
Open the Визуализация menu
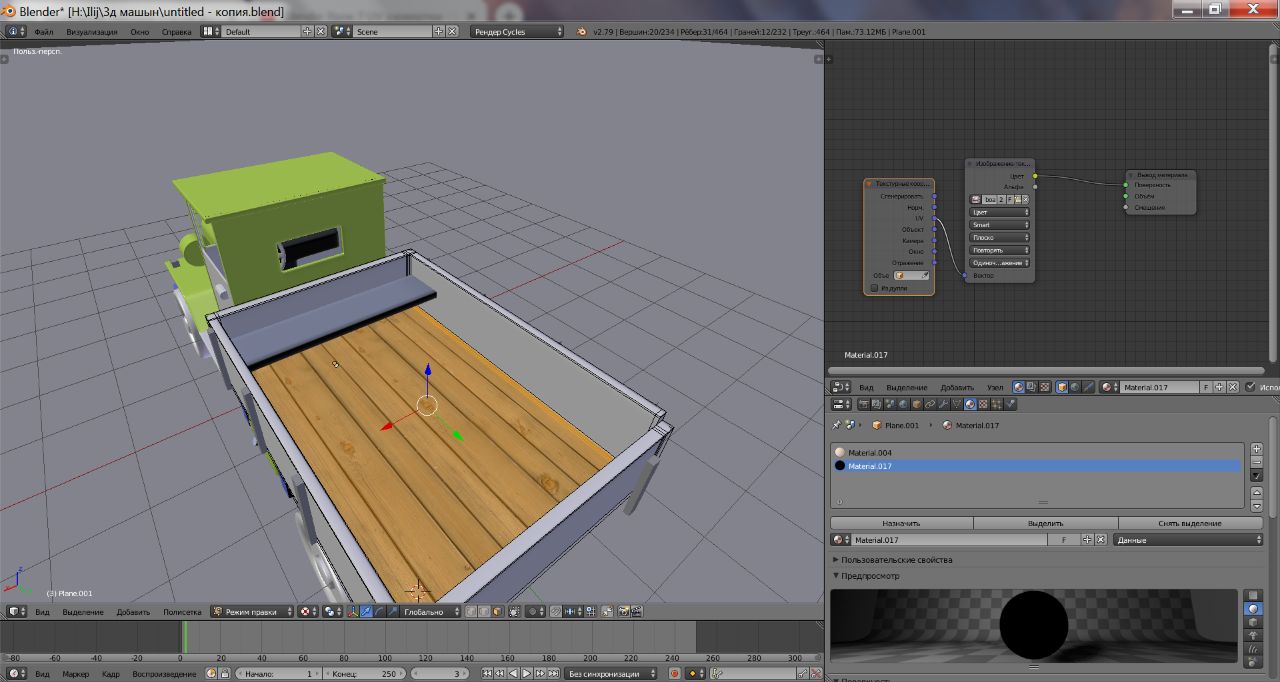coord(92,32)
